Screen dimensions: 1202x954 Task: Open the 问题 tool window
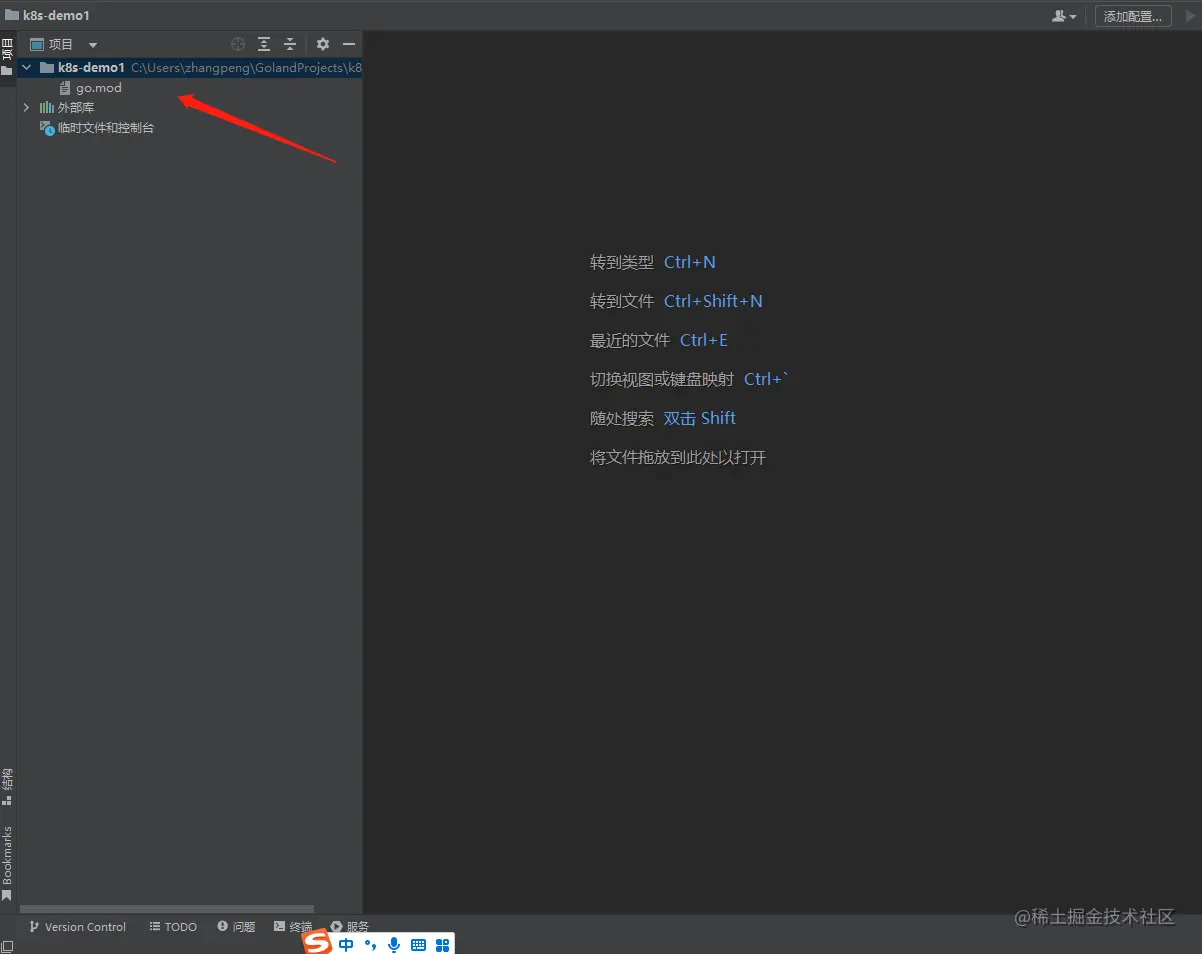[x=236, y=927]
